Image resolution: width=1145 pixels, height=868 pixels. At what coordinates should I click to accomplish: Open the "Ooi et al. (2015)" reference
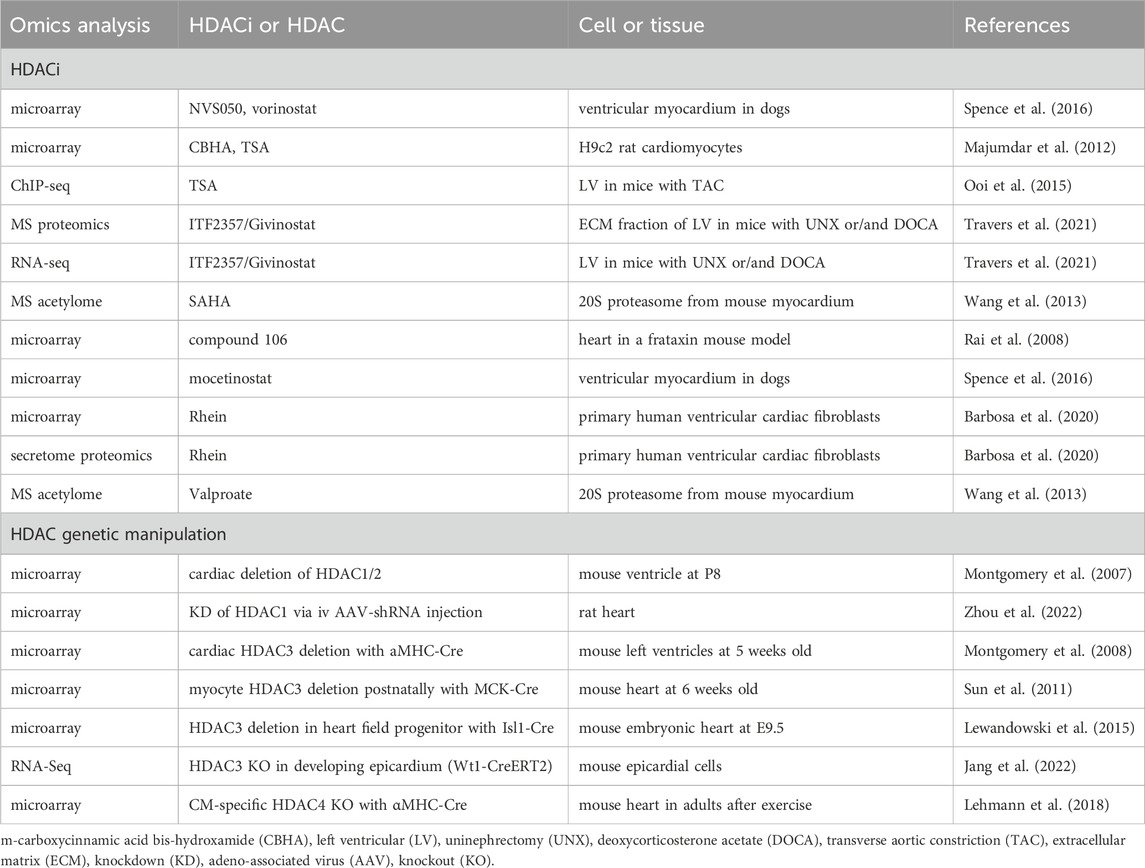coord(1017,186)
